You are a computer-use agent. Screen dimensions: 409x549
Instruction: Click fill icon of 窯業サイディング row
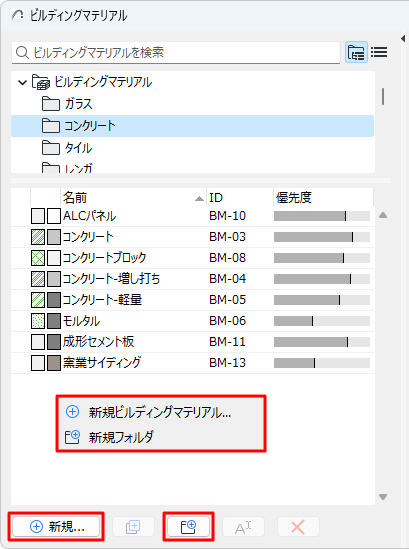38,363
